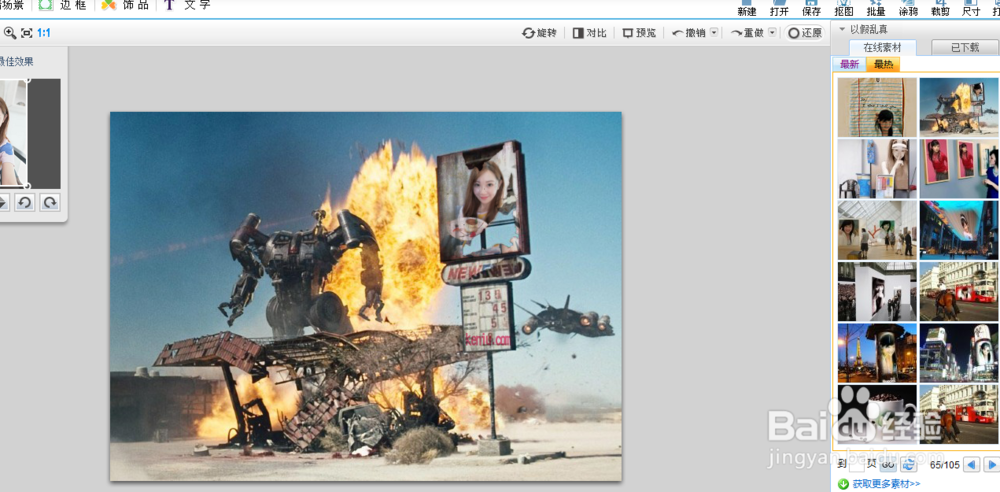Image resolution: width=1000 pixels, height=492 pixels.
Task: Open the 边框 (frame) tab
Action: (x=62, y=5)
